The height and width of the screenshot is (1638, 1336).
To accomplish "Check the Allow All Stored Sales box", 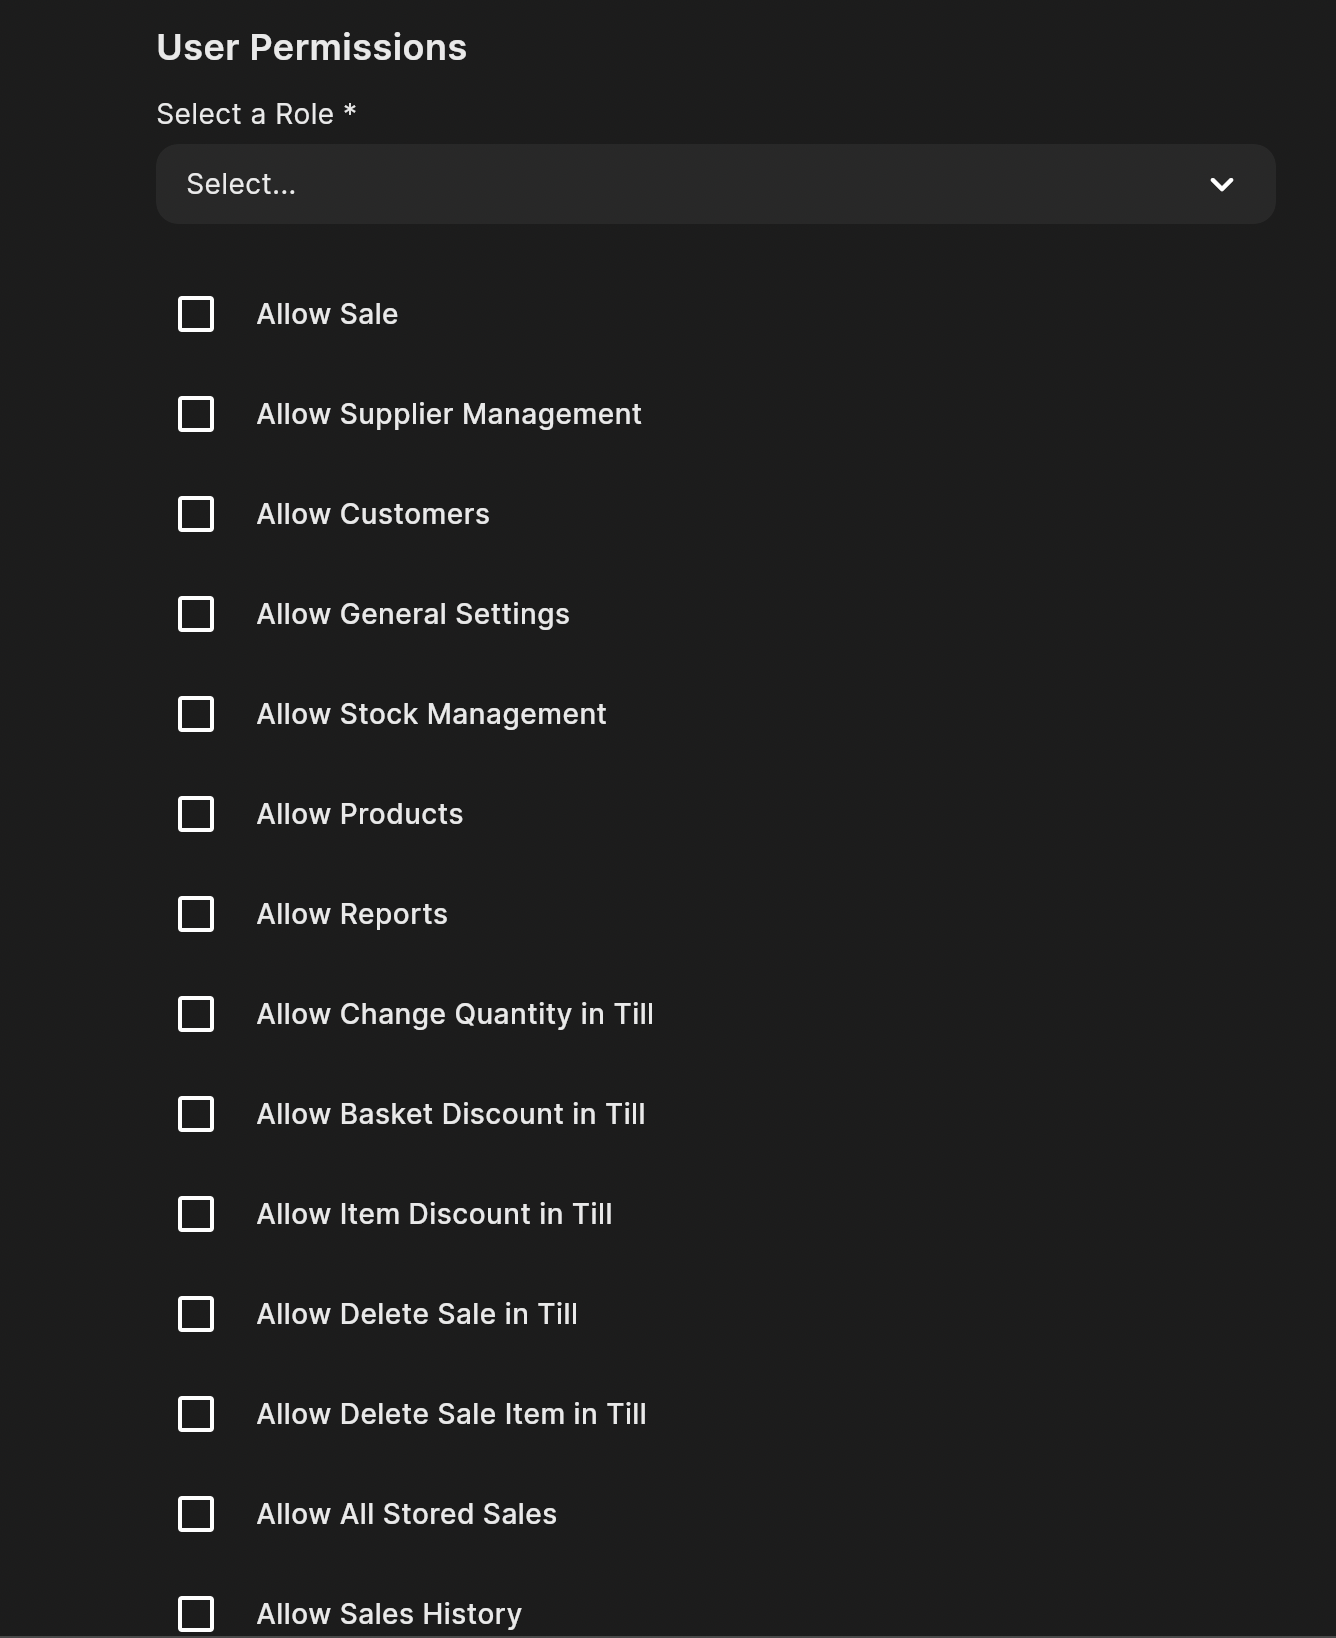I will tap(196, 1514).
